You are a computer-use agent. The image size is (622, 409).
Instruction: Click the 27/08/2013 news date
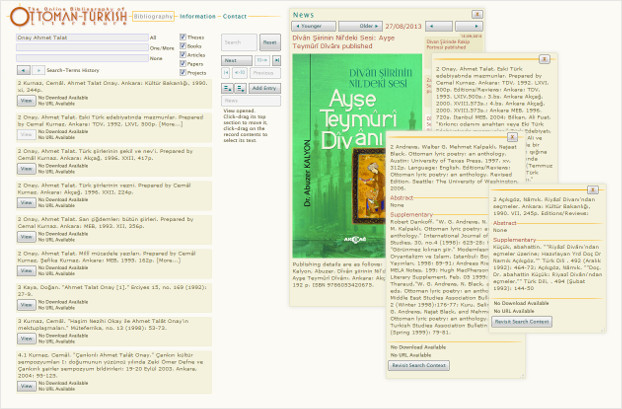(403, 27)
